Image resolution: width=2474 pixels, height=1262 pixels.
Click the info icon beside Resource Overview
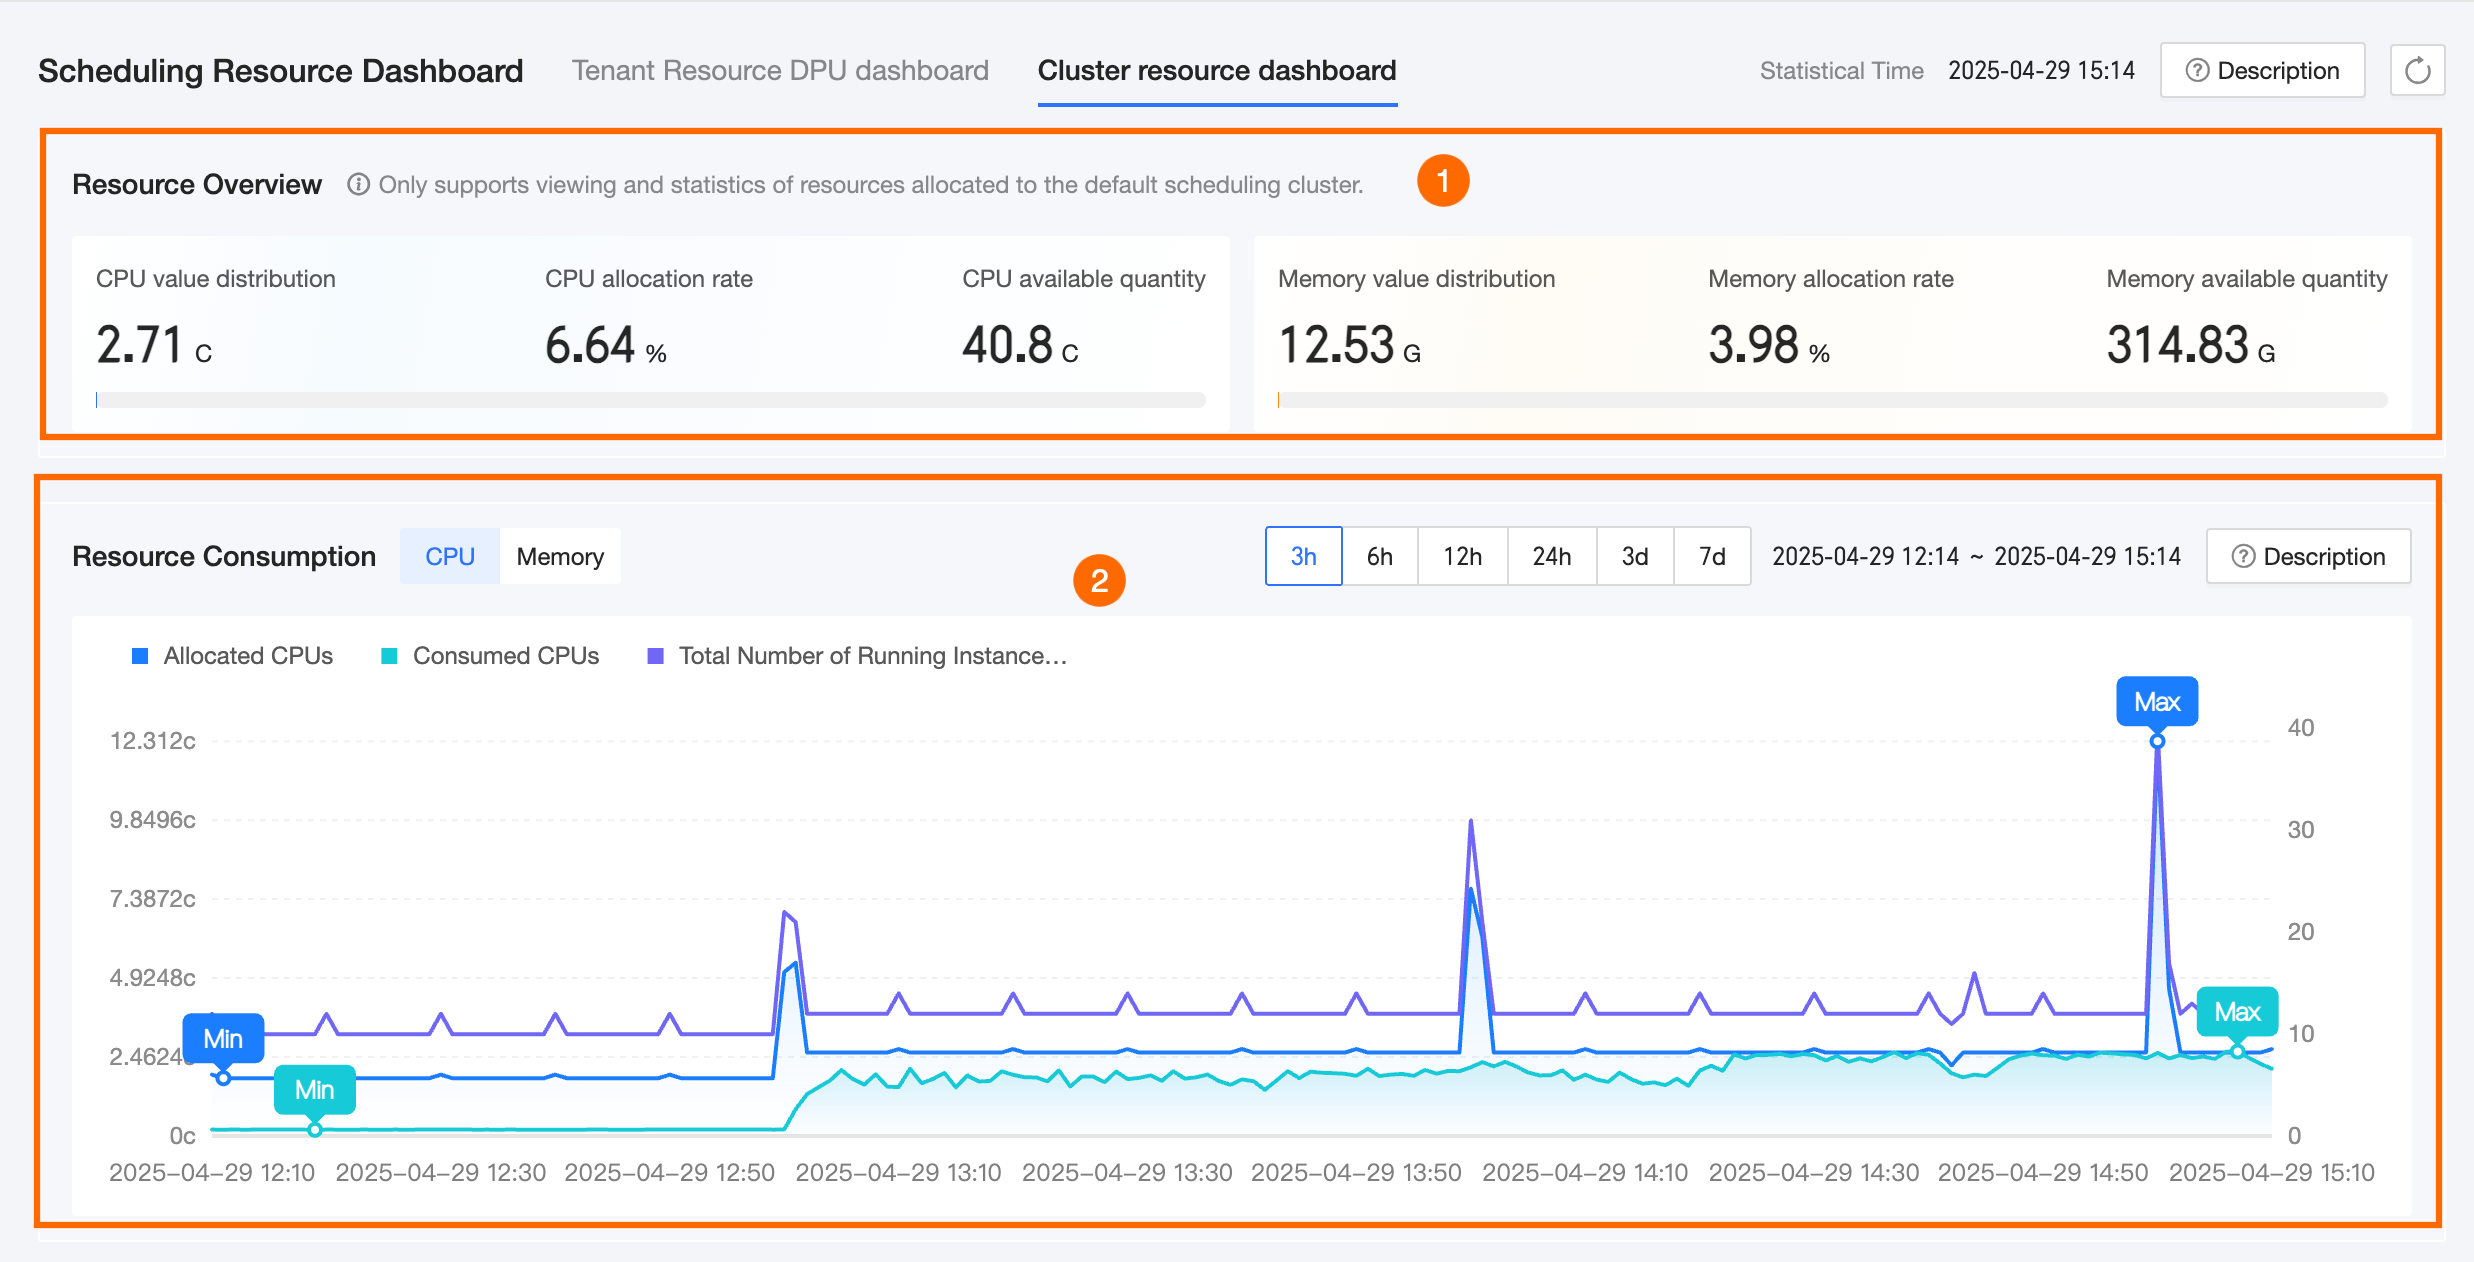coord(358,185)
